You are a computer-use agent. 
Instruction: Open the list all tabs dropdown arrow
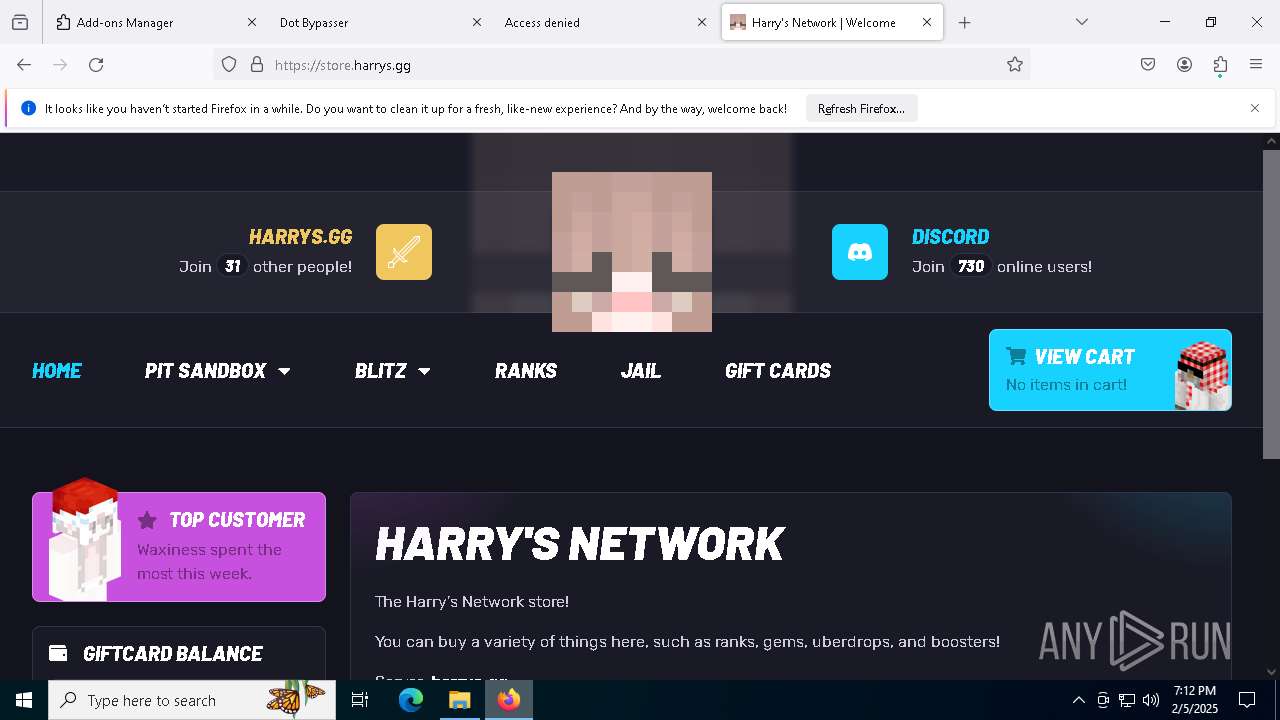[x=1082, y=22]
